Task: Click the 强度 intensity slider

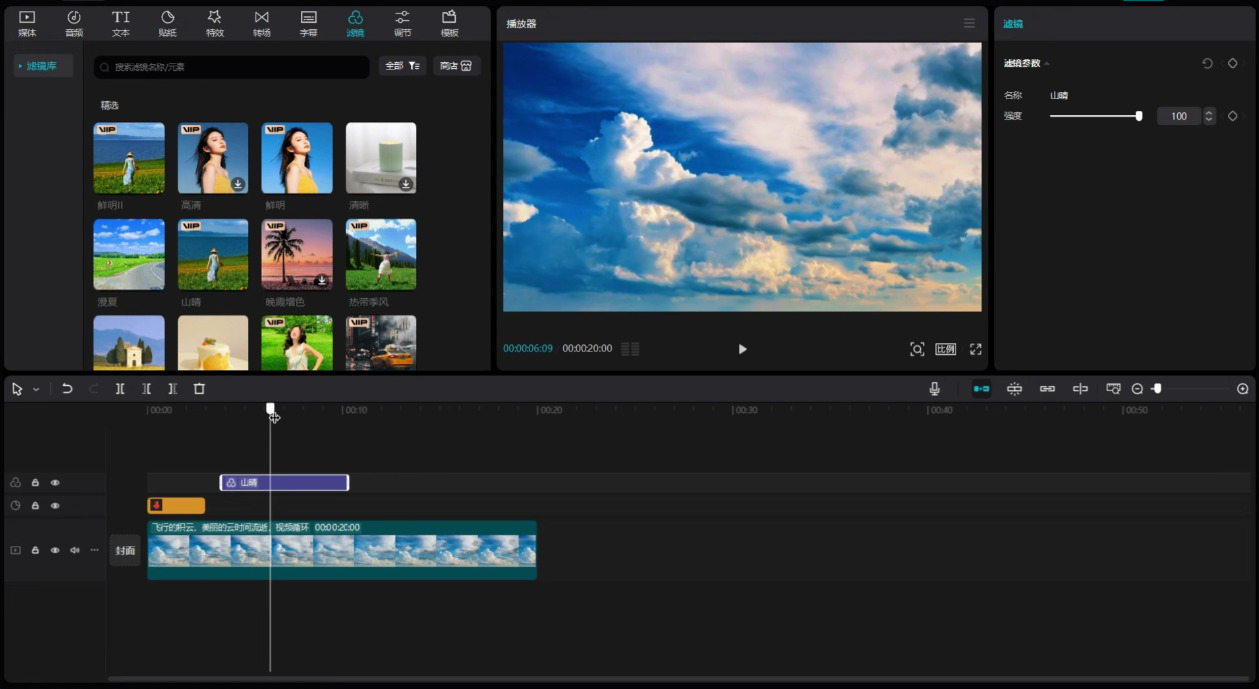Action: [x=1095, y=116]
